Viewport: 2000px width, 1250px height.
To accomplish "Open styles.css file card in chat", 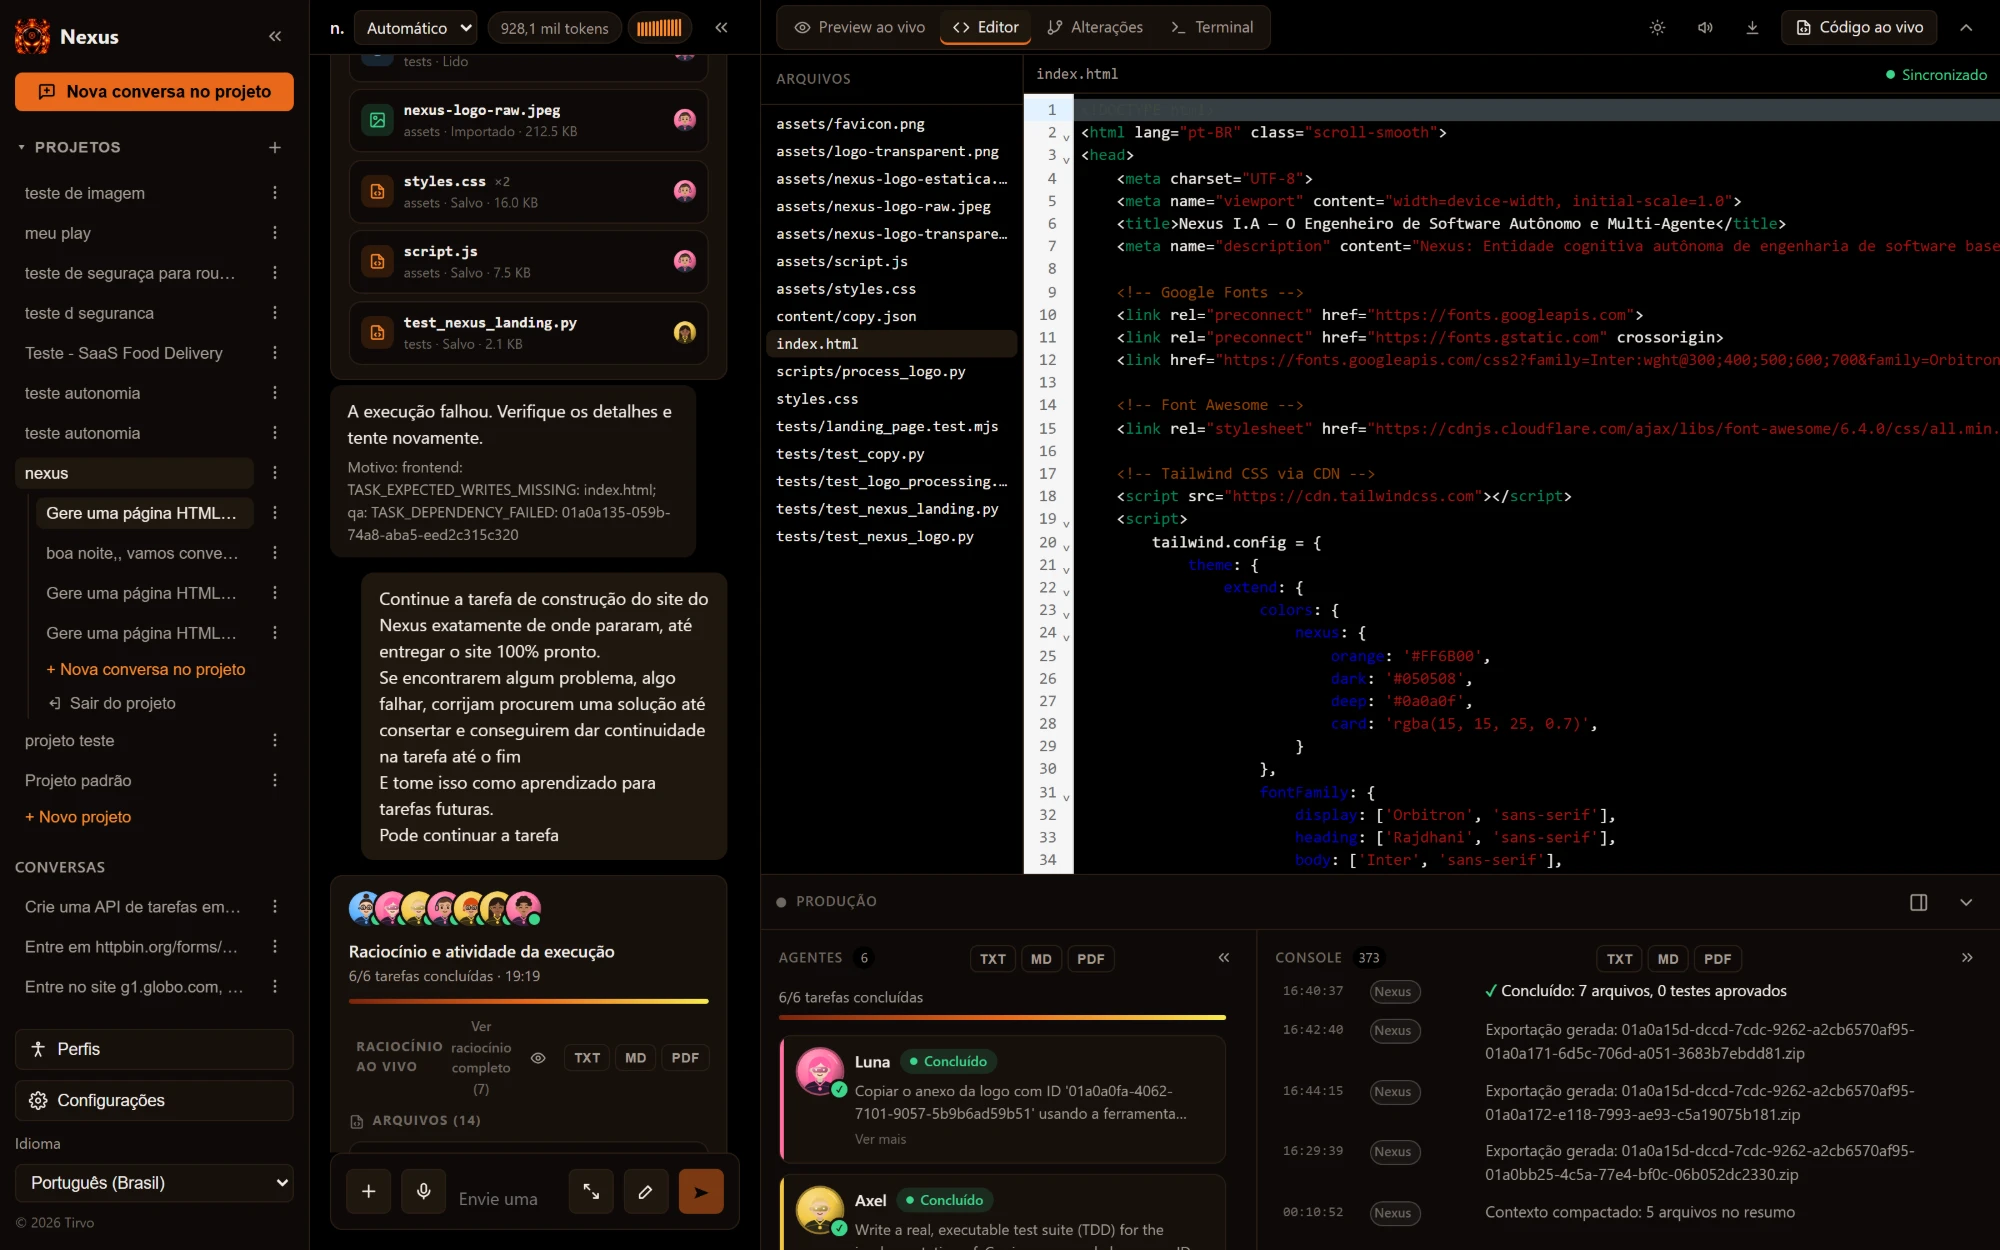I will point(528,191).
